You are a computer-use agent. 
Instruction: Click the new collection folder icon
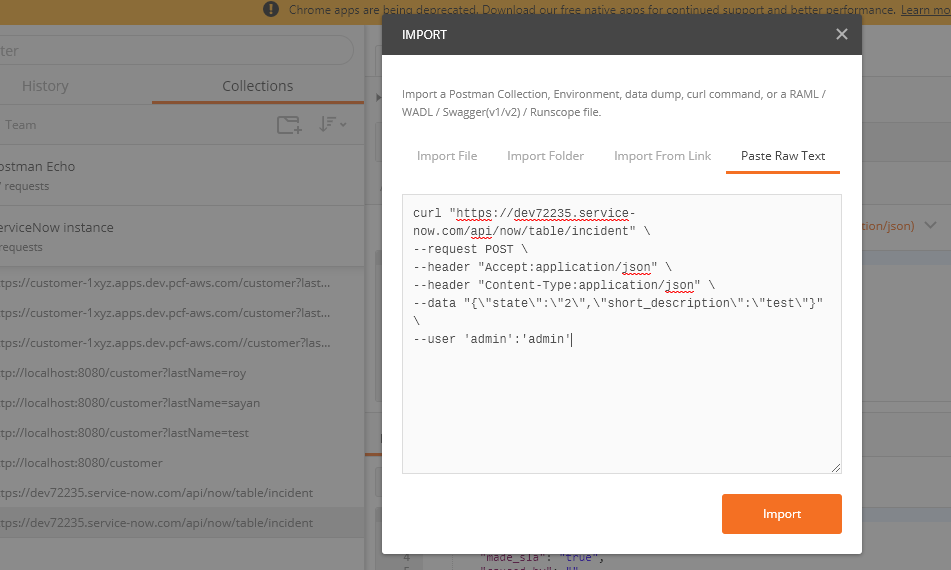click(288, 125)
